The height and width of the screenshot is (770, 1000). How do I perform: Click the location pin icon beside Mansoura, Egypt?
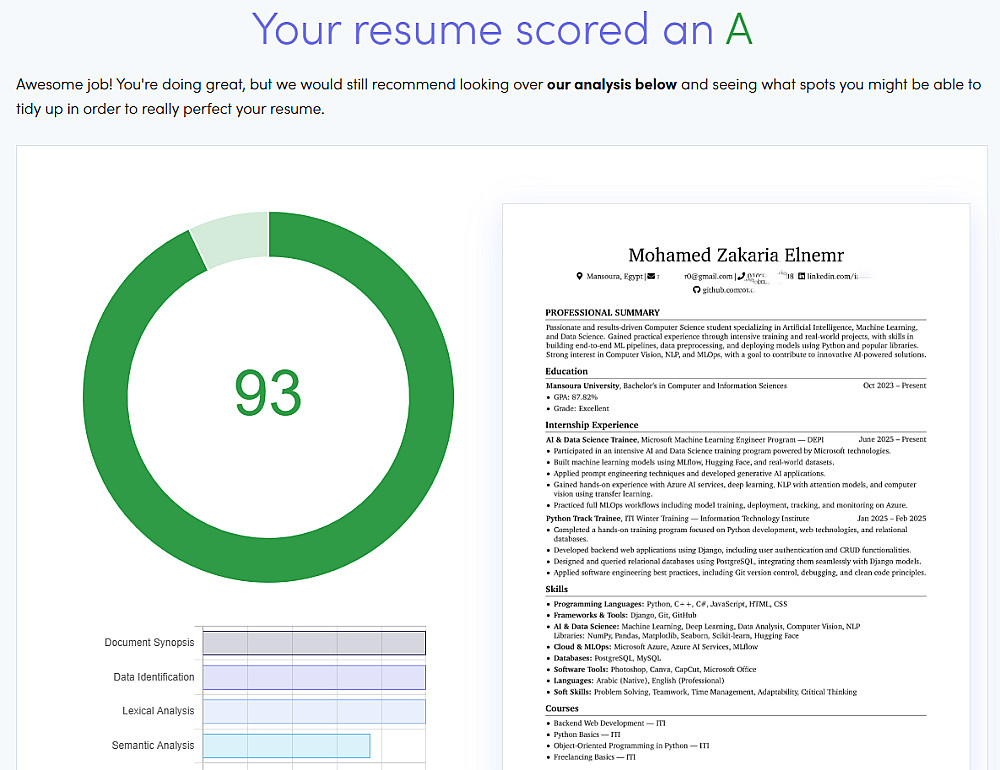(x=579, y=276)
